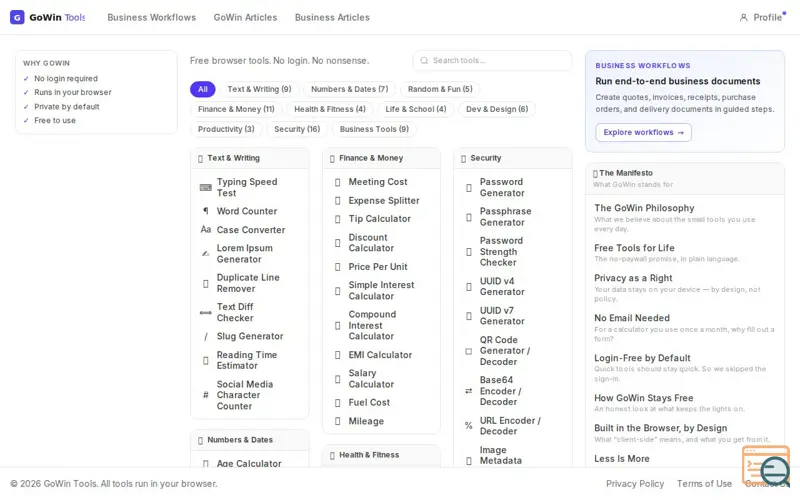
Task: Open the Discount Calculator tool
Action: (x=371, y=243)
